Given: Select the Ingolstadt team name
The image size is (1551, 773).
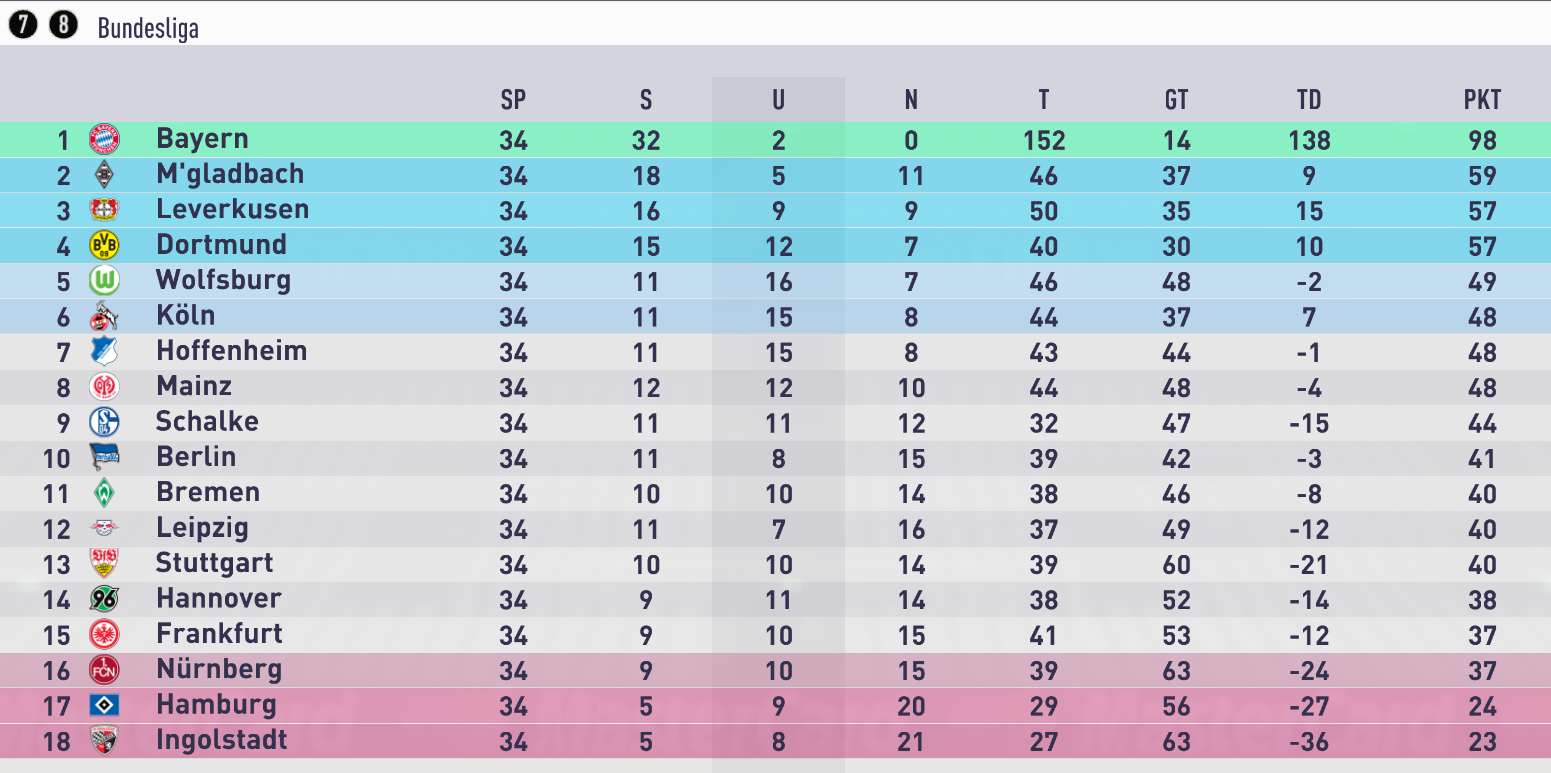Looking at the screenshot, I should click(x=222, y=740).
